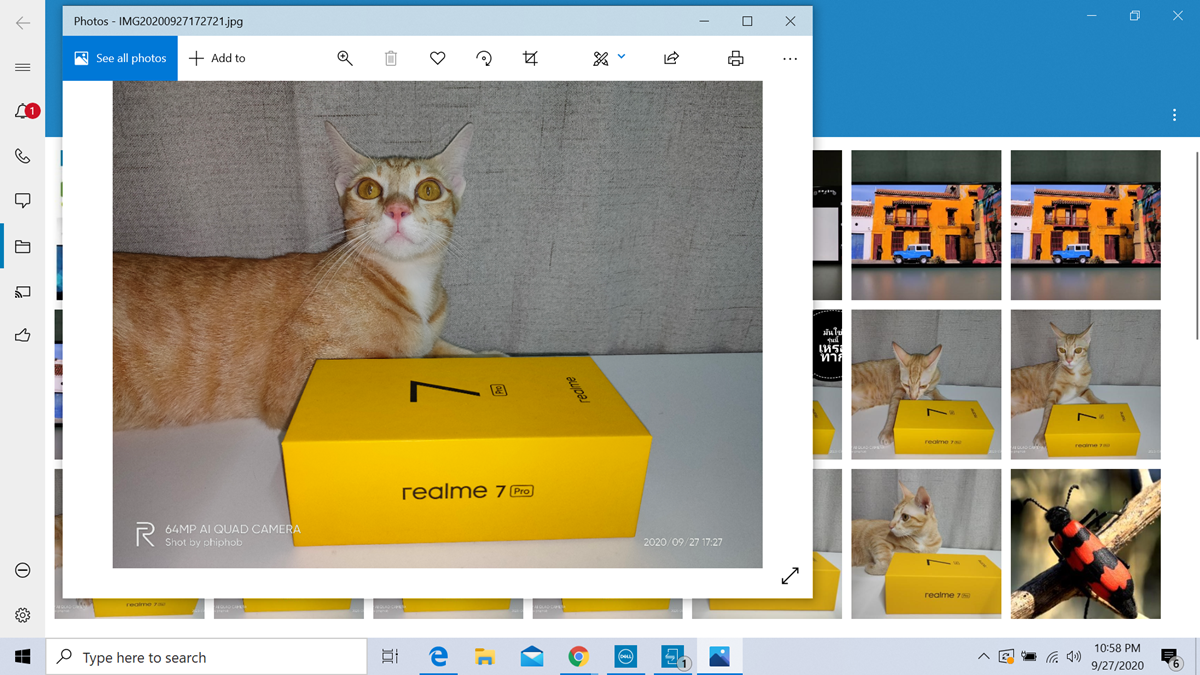
Task: Enter full screen with the diagonal arrows icon
Action: coord(790,576)
